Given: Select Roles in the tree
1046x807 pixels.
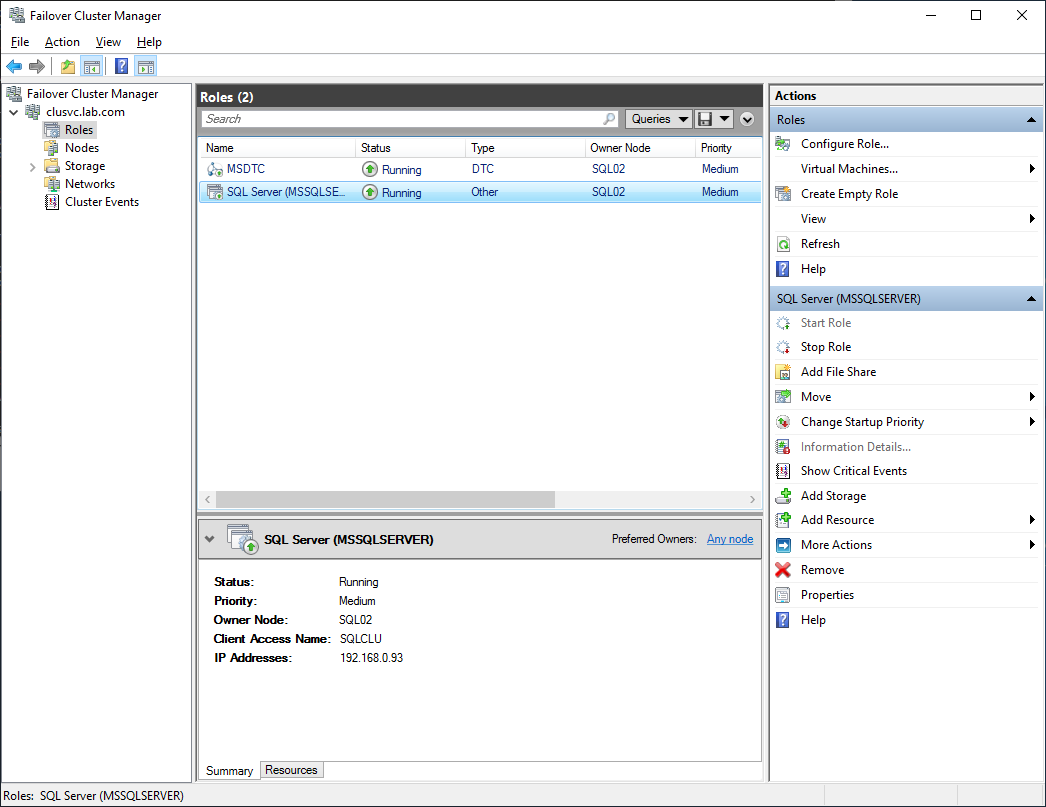Looking at the screenshot, I should pyautogui.click(x=79, y=130).
